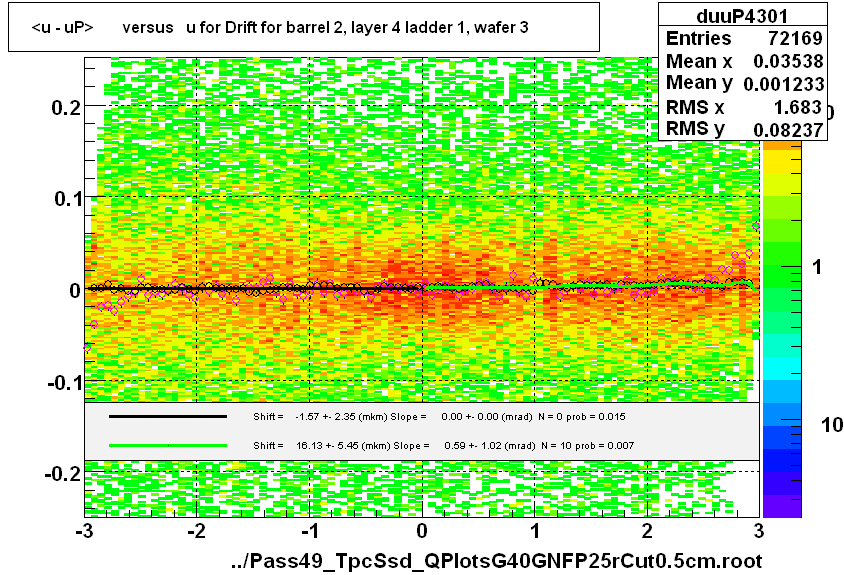Click the cyan band of the color palette

[782, 369]
